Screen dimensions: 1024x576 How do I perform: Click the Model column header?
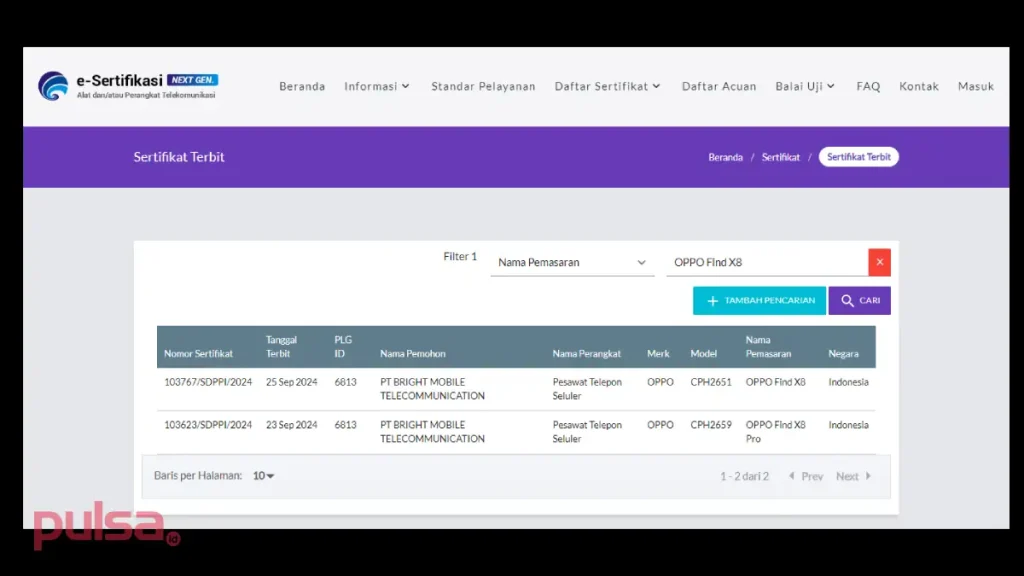(703, 353)
